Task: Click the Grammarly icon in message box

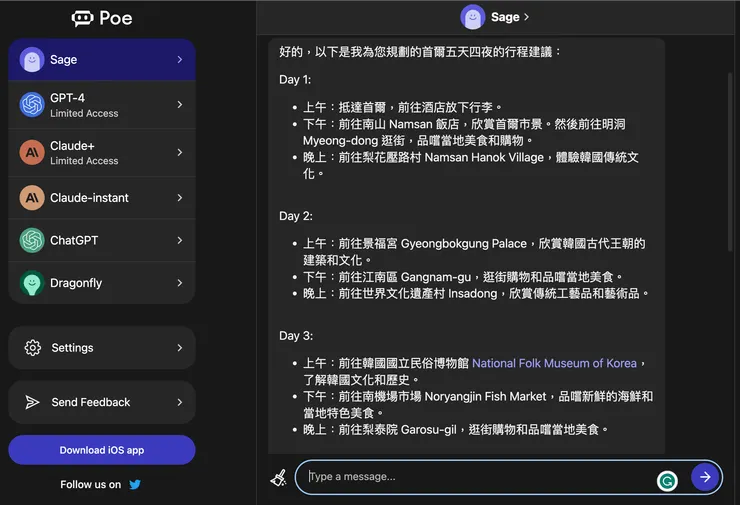Action: click(667, 481)
